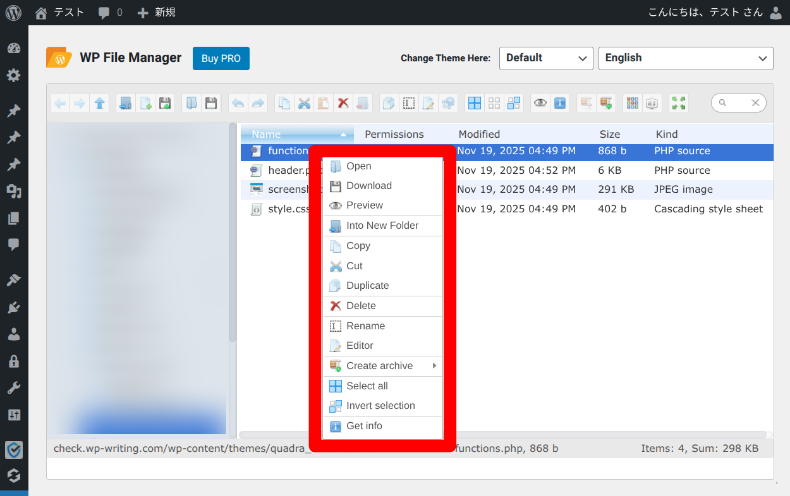Choose Invert selection from context menu
The height and width of the screenshot is (496, 790).
(x=382, y=406)
